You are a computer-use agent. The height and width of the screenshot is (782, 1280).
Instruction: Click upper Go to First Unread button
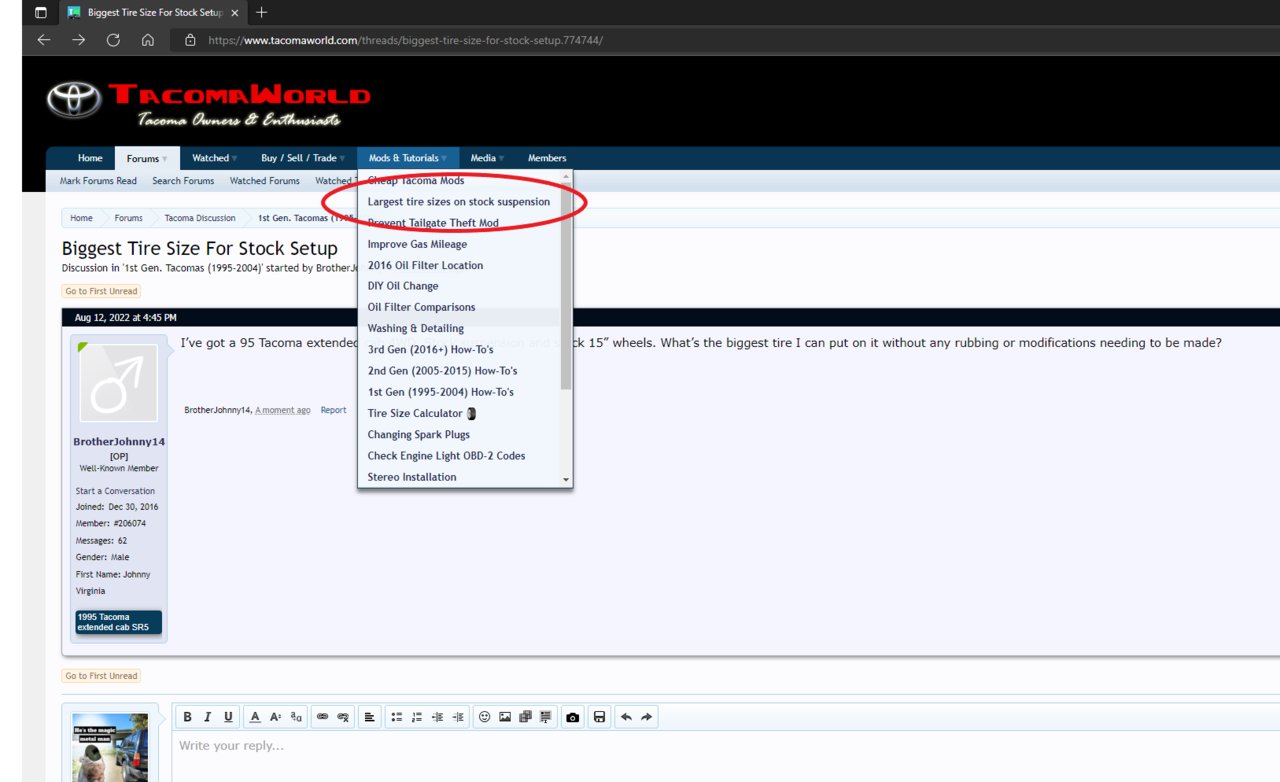coord(101,291)
